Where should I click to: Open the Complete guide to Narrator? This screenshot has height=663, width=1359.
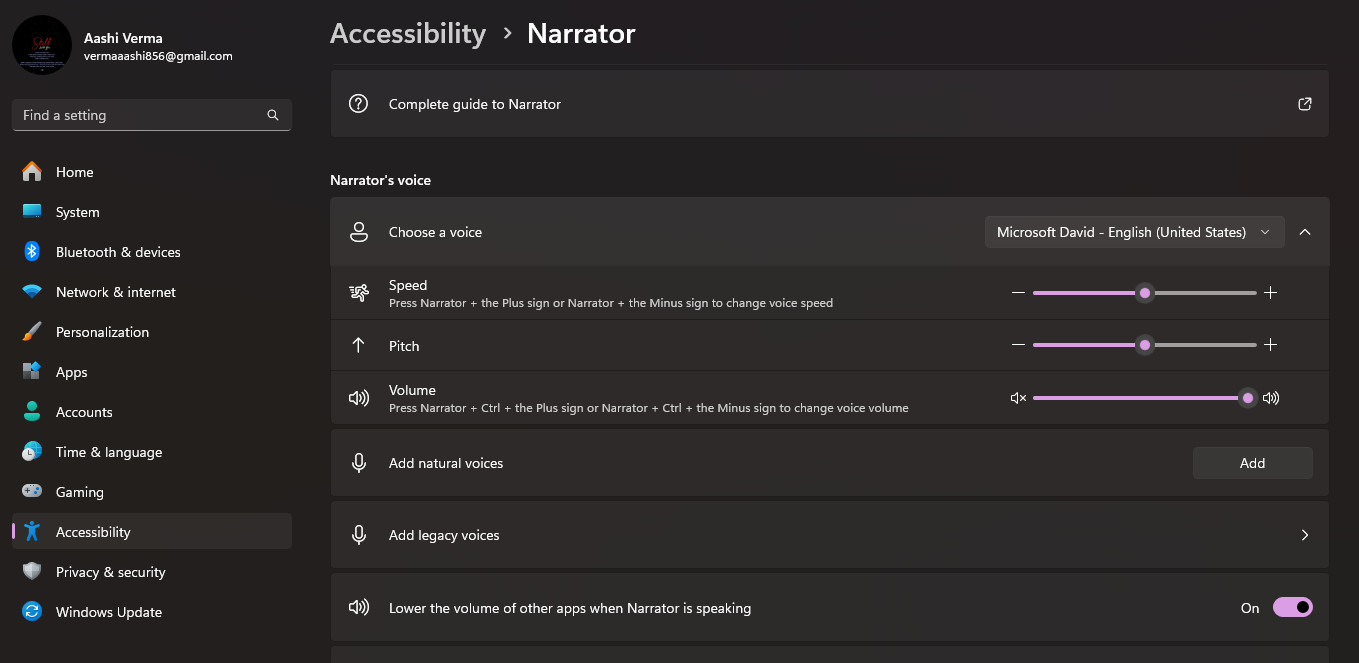coord(475,104)
